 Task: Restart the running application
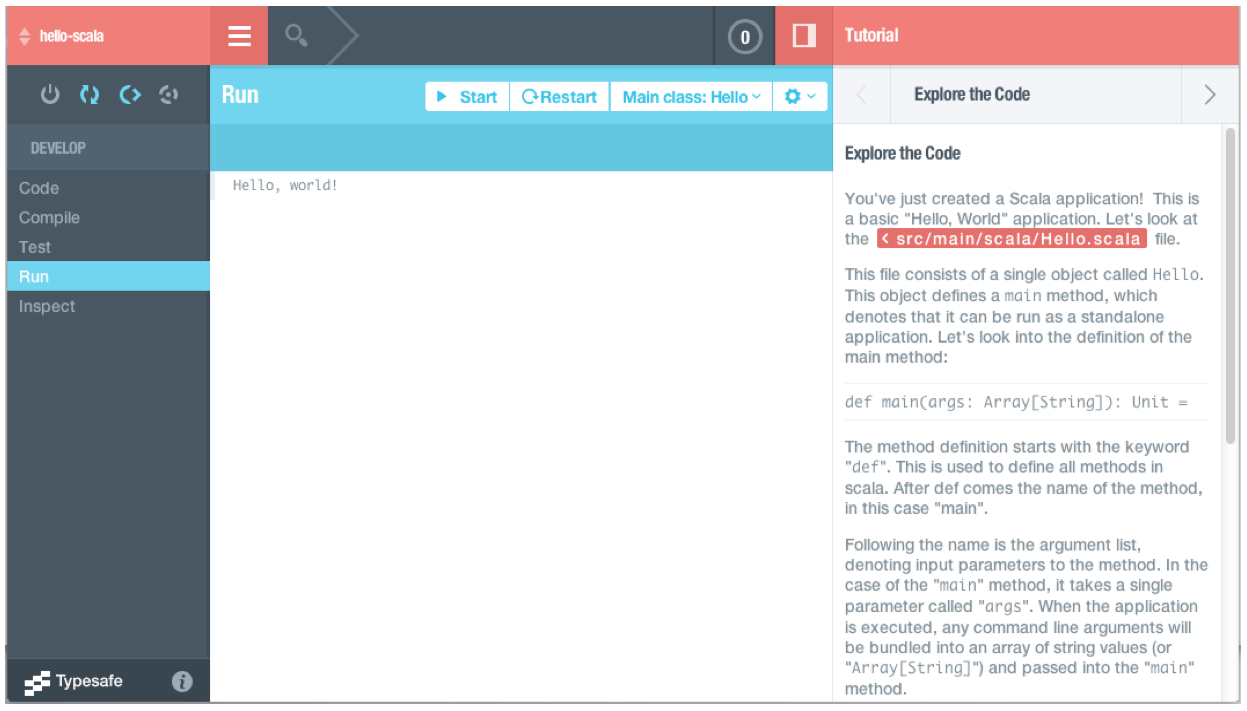pyautogui.click(x=560, y=97)
